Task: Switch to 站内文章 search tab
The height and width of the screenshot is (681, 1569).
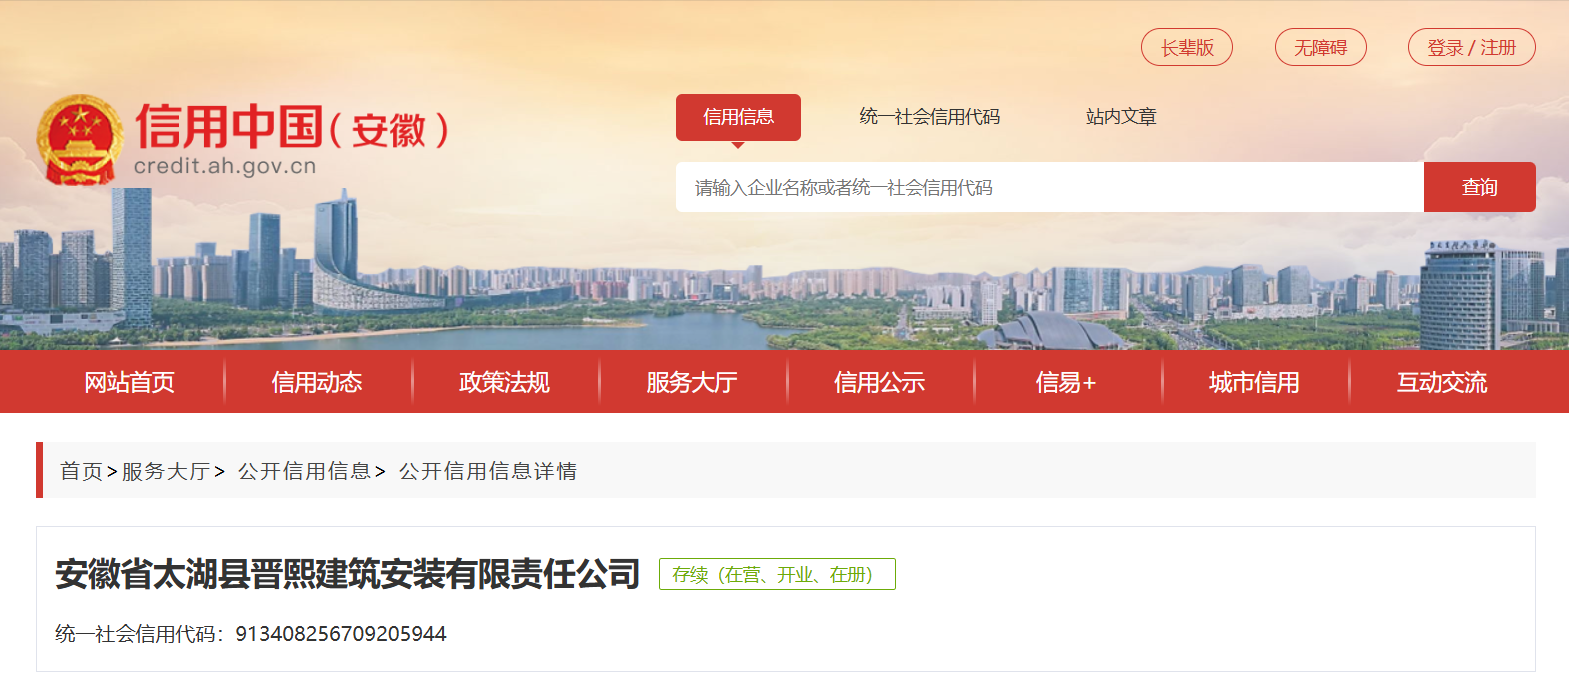Action: 1121,117
